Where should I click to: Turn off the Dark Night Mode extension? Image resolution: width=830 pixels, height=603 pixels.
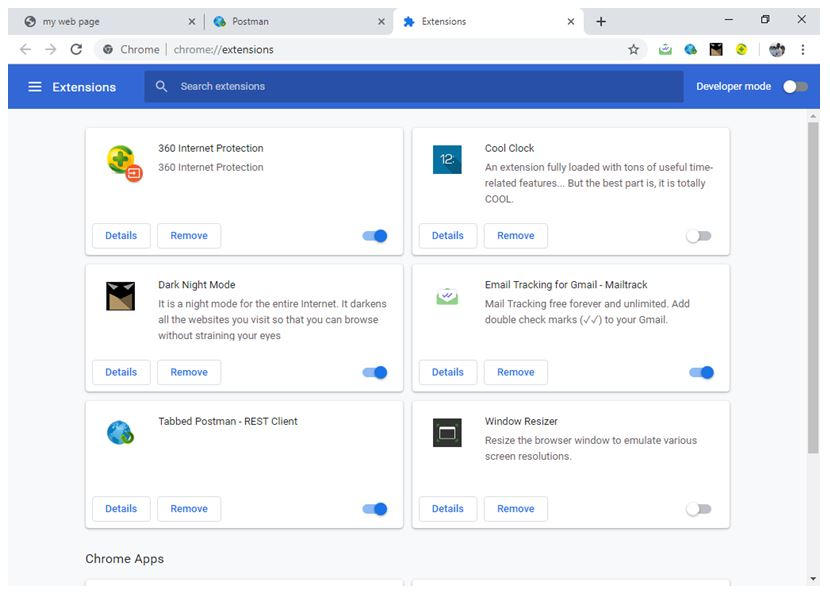tap(375, 372)
